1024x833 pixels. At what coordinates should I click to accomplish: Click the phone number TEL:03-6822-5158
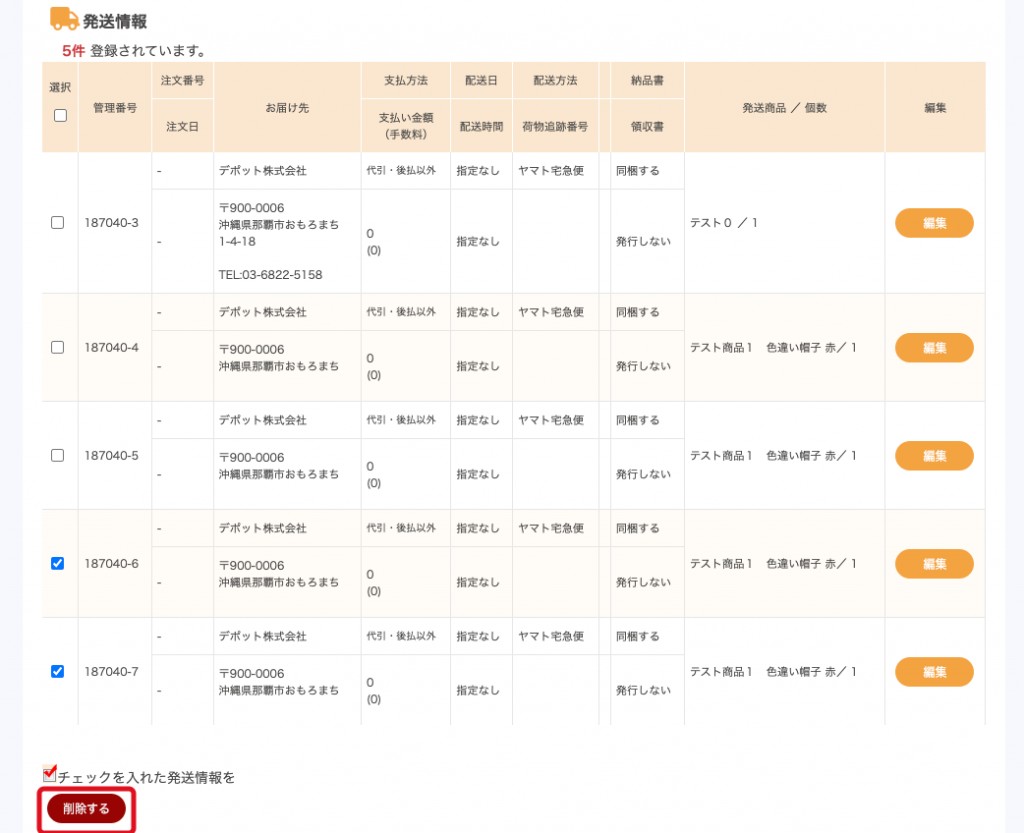click(270, 274)
